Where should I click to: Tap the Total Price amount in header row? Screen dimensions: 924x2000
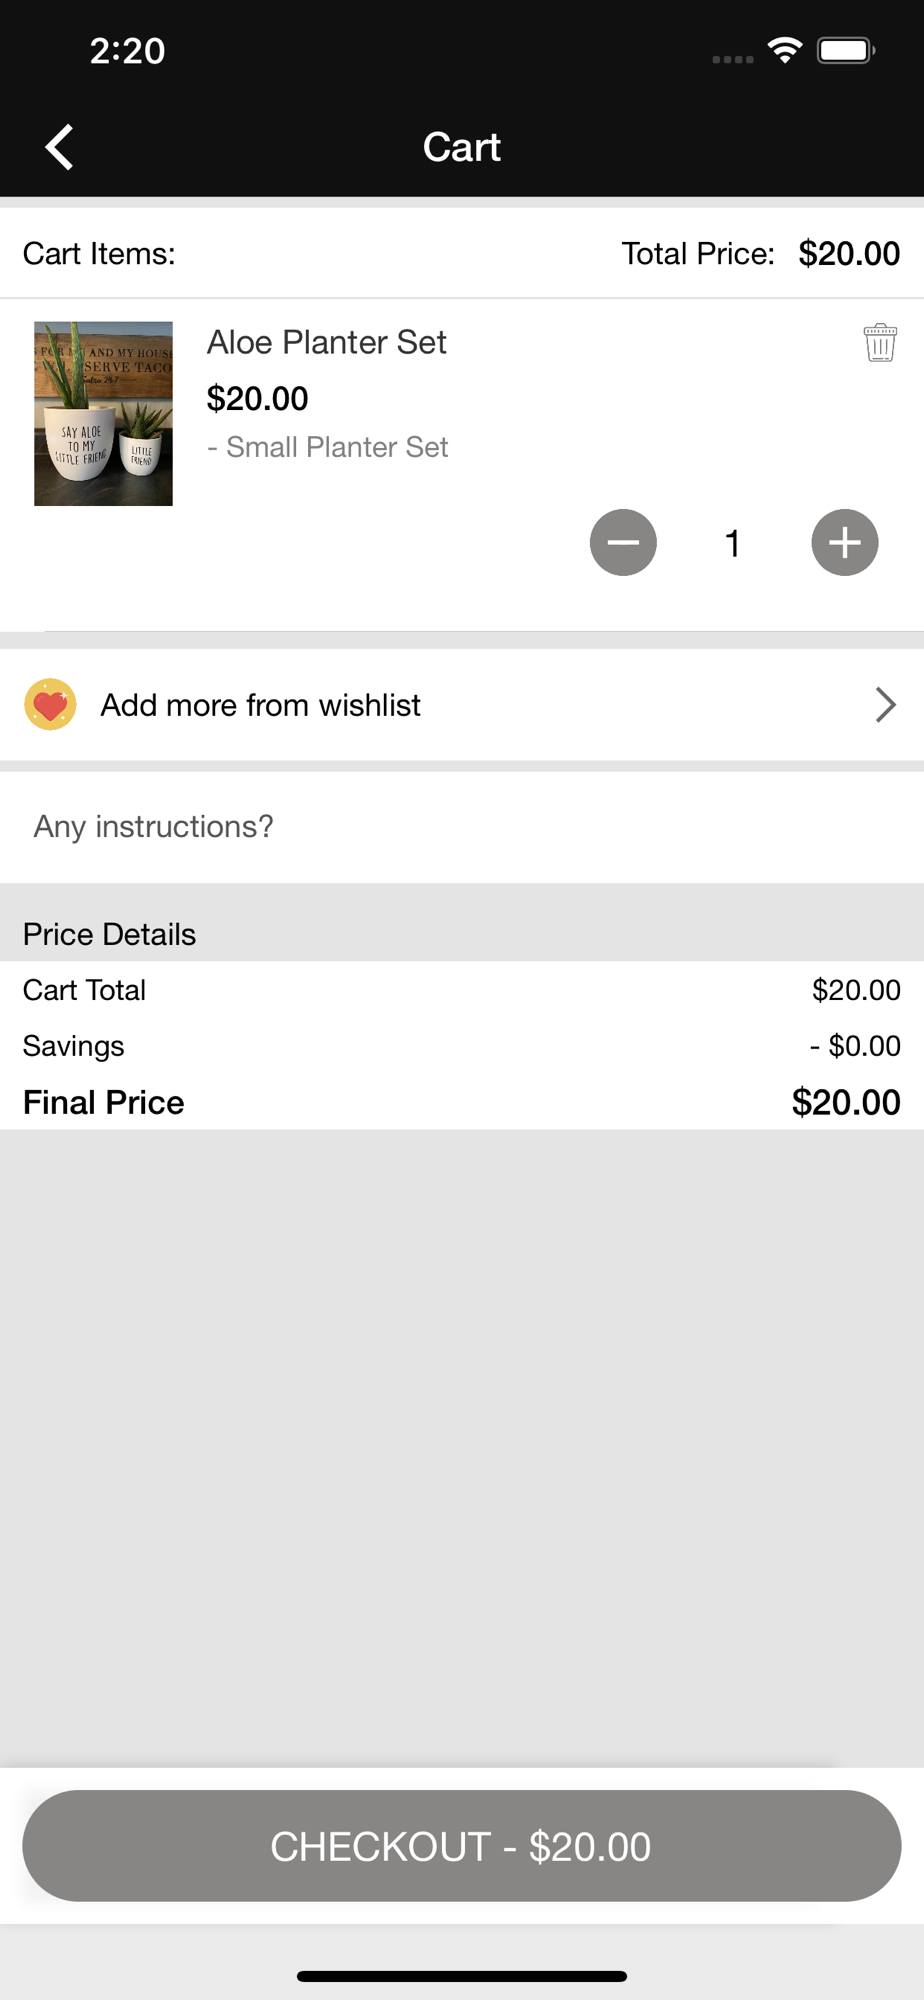tap(849, 253)
